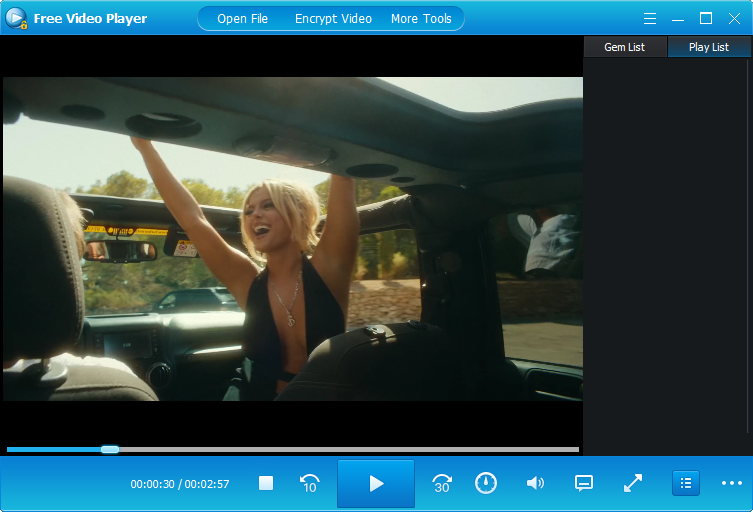Open More Tools menu
This screenshot has height=512, width=753.
(421, 19)
